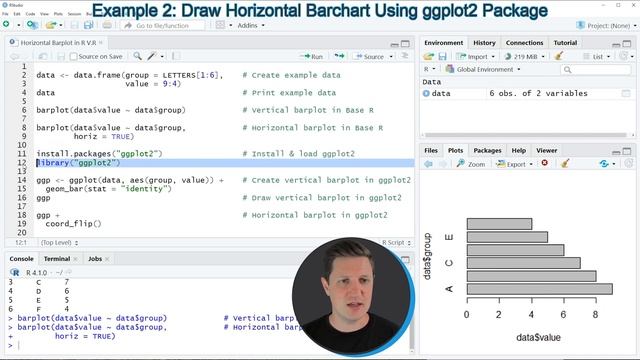
Task: Switch to the Jobs tab
Action: click(95, 259)
